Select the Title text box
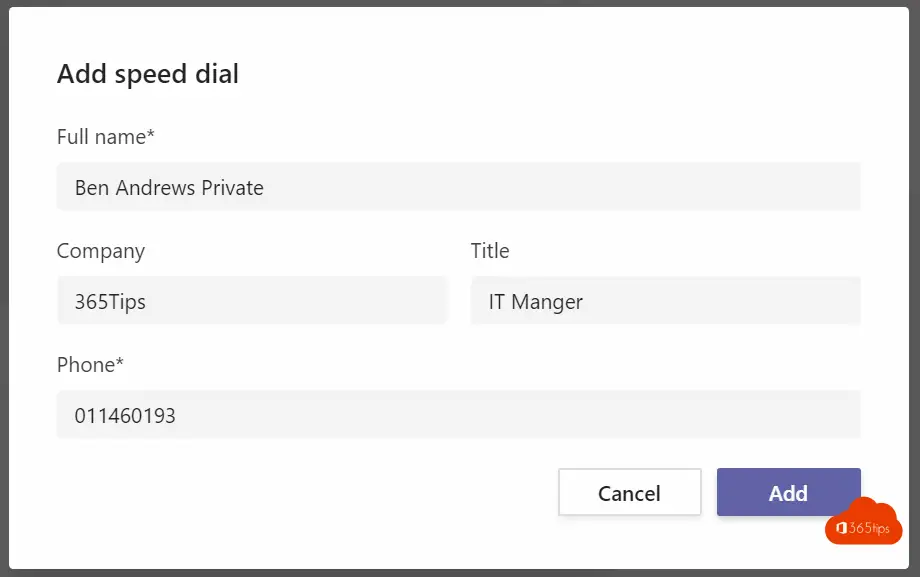 (665, 301)
